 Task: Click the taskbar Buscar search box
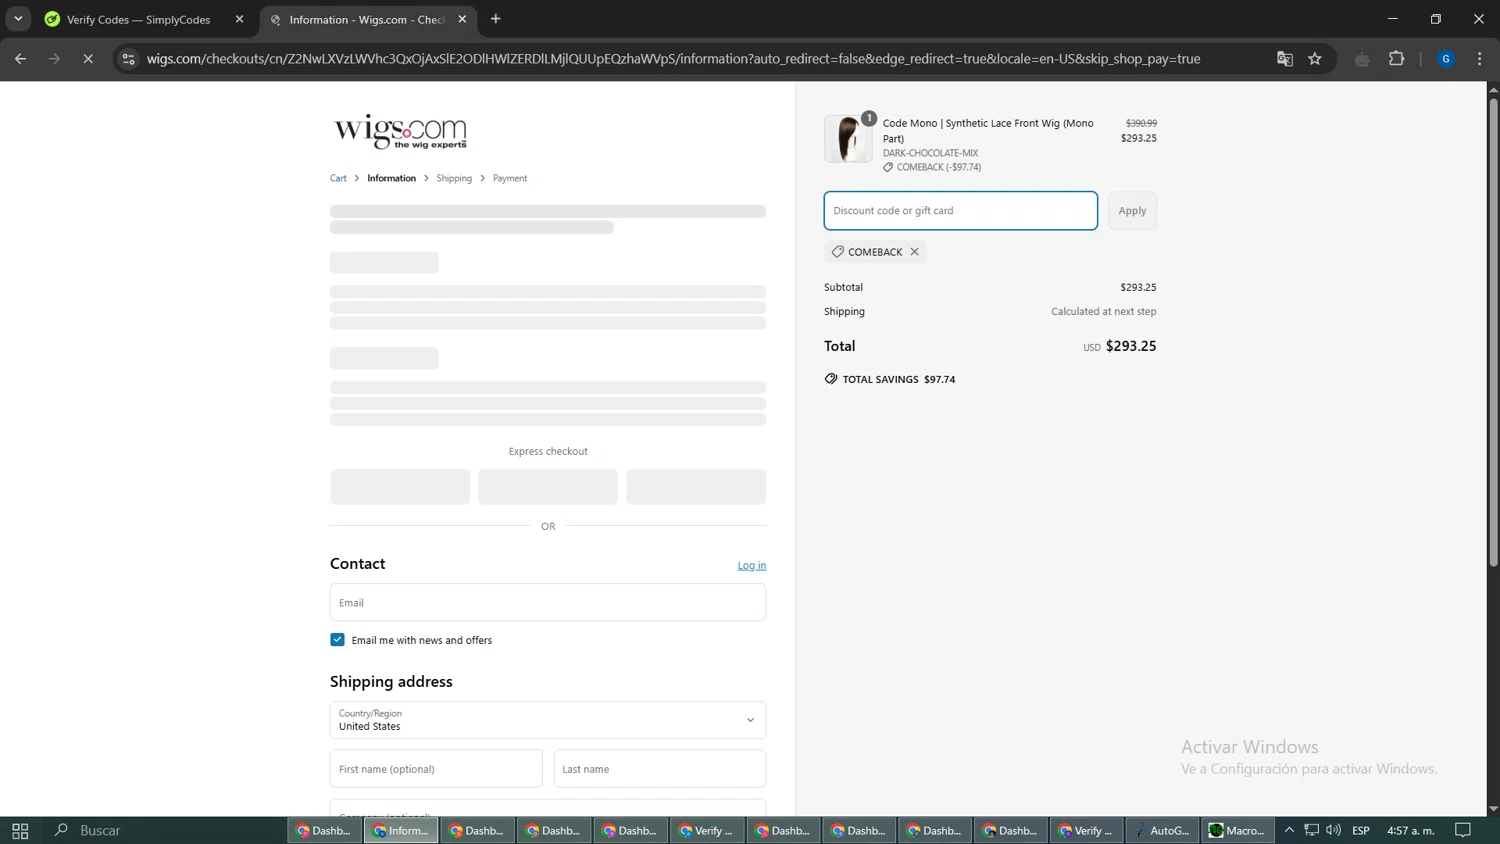[100, 830]
